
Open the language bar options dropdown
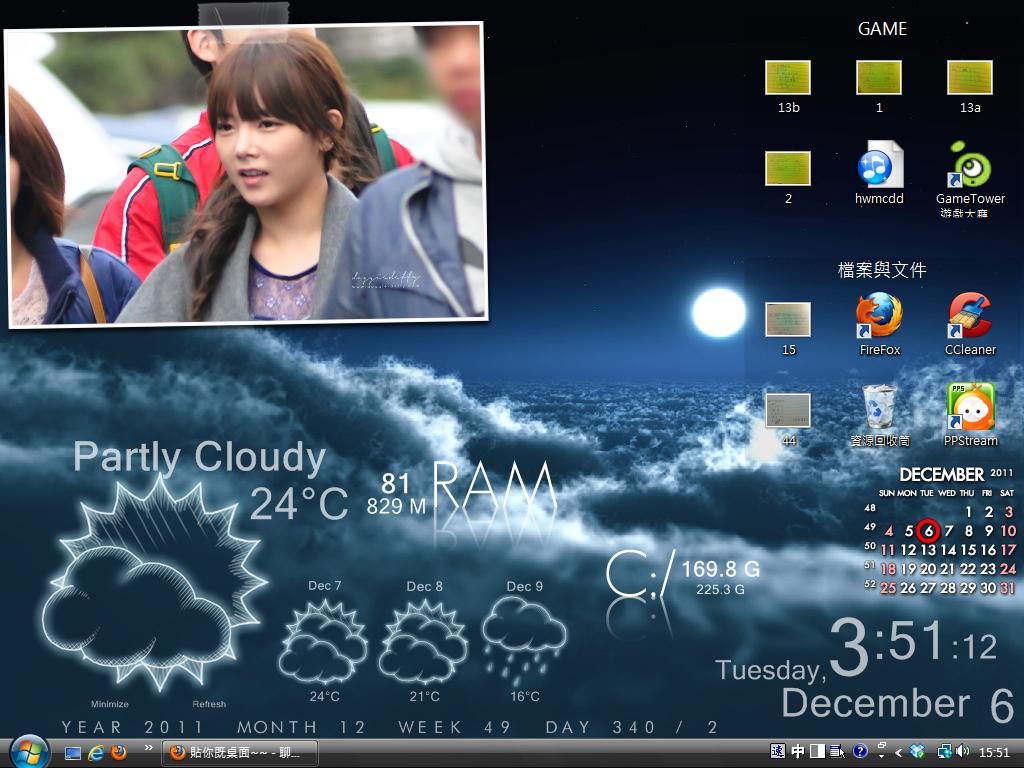(881, 752)
